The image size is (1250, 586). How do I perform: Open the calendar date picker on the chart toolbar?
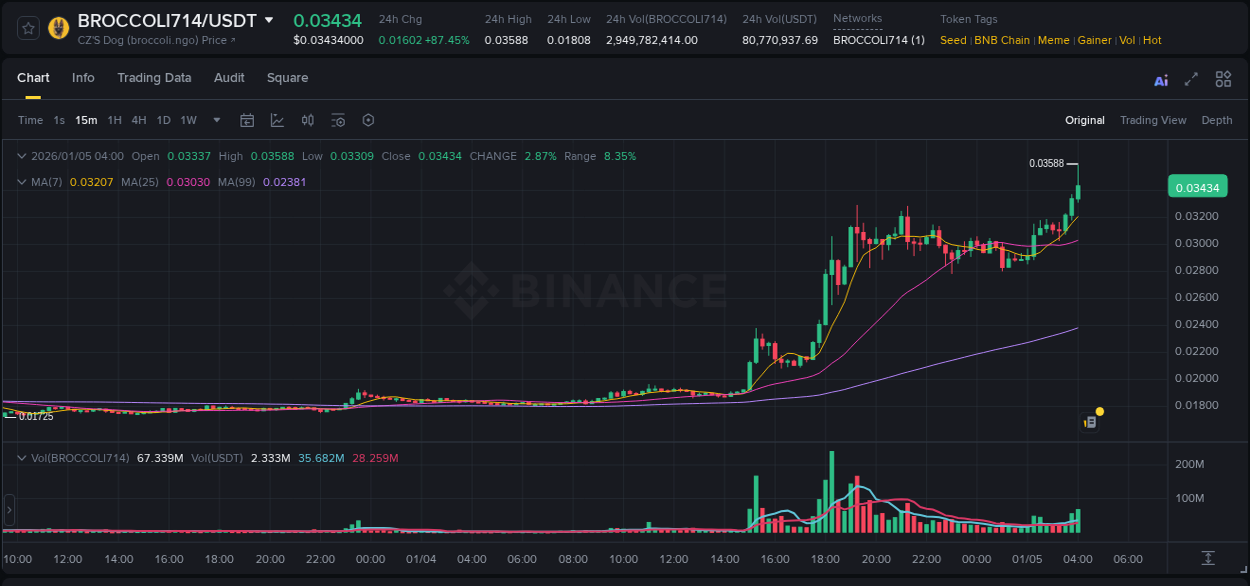(247, 120)
